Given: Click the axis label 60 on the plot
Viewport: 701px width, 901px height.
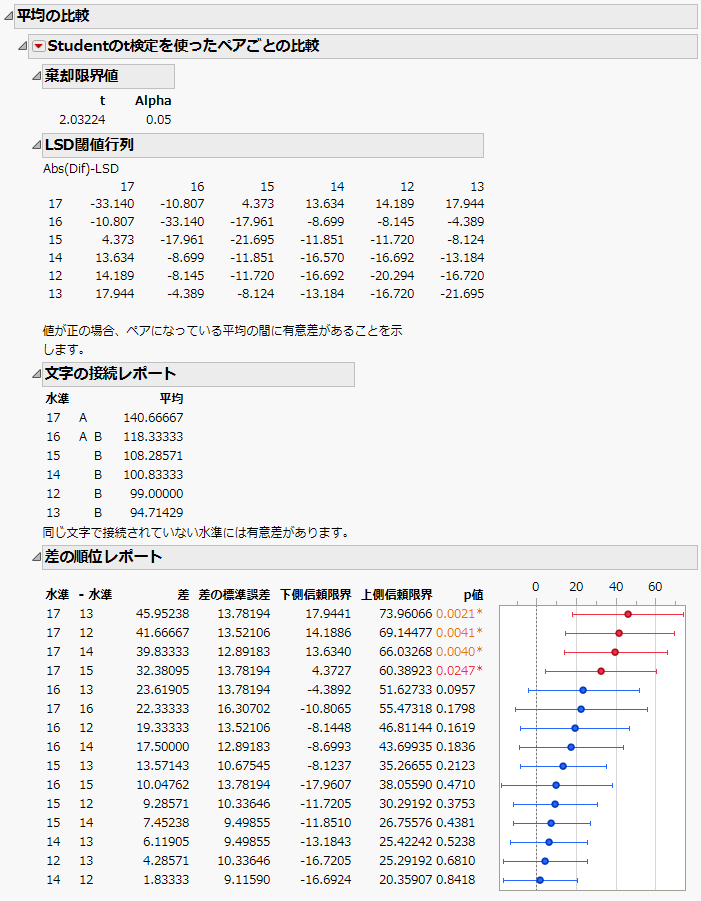Looking at the screenshot, I should coord(656,587).
